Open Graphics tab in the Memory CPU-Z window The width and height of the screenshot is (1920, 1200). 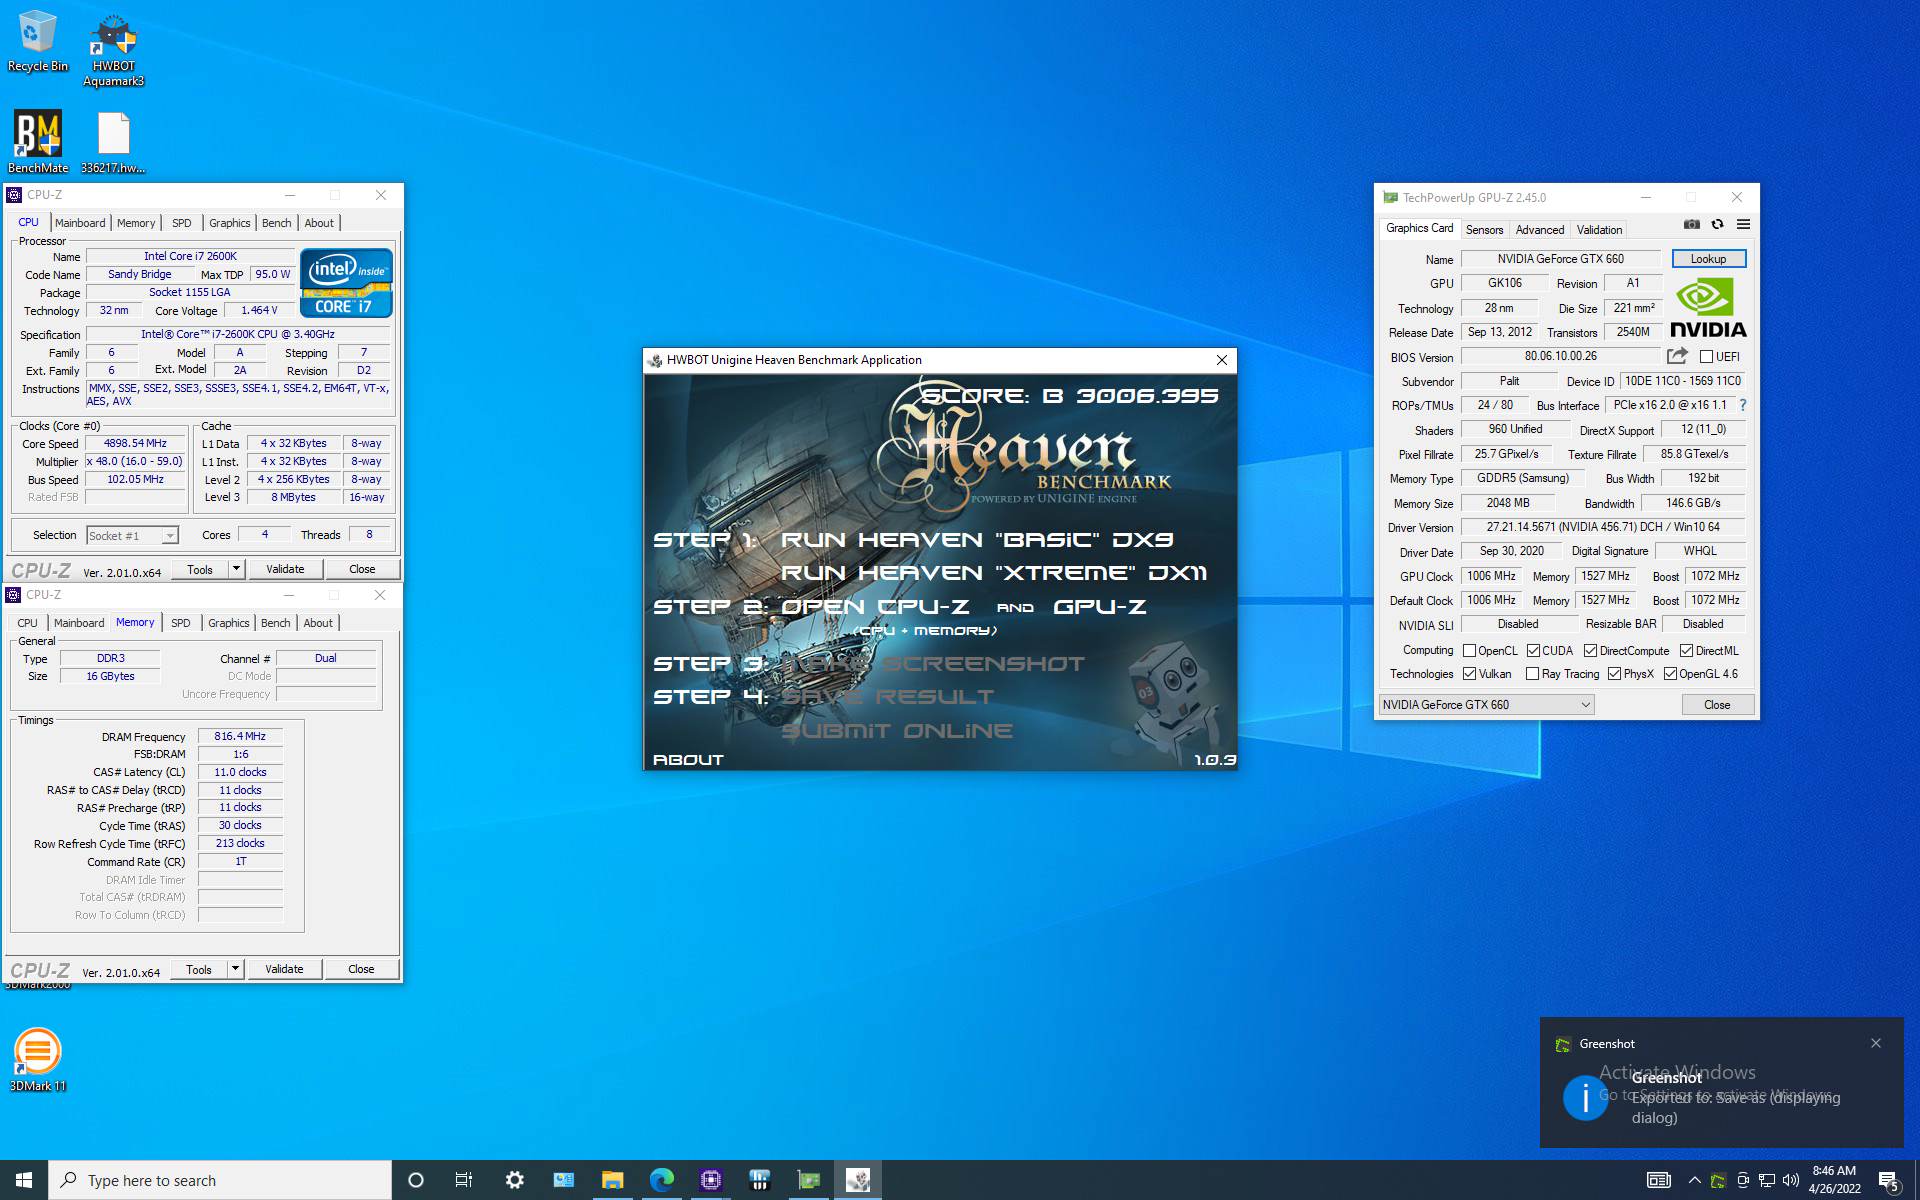point(228,623)
